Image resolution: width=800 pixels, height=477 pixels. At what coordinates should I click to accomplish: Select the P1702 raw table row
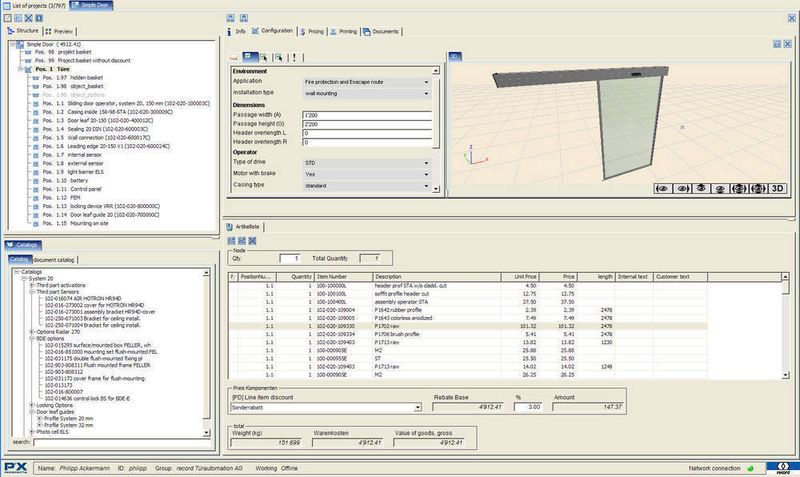(x=467, y=326)
